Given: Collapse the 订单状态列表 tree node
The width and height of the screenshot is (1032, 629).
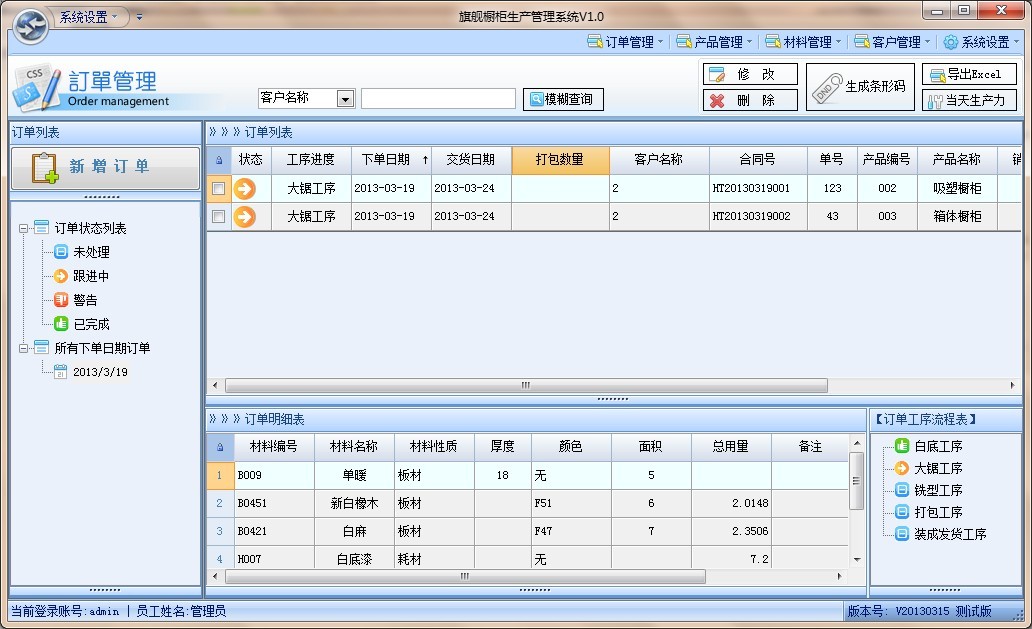Looking at the screenshot, I should (23, 228).
